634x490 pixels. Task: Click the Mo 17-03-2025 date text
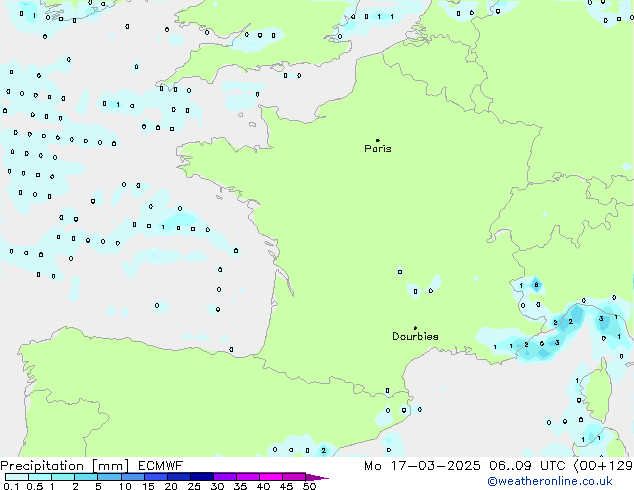[422, 466]
